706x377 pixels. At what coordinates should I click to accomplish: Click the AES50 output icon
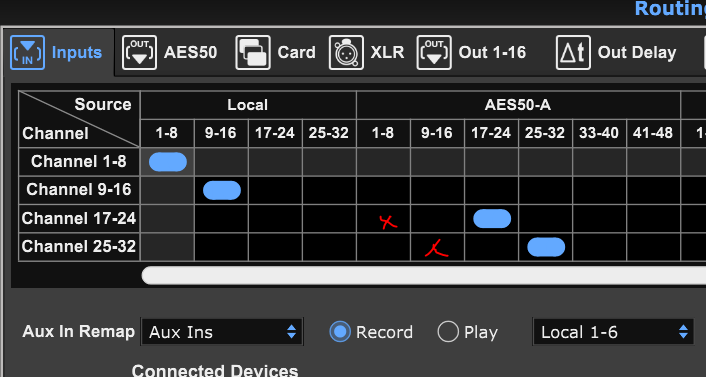coord(140,53)
